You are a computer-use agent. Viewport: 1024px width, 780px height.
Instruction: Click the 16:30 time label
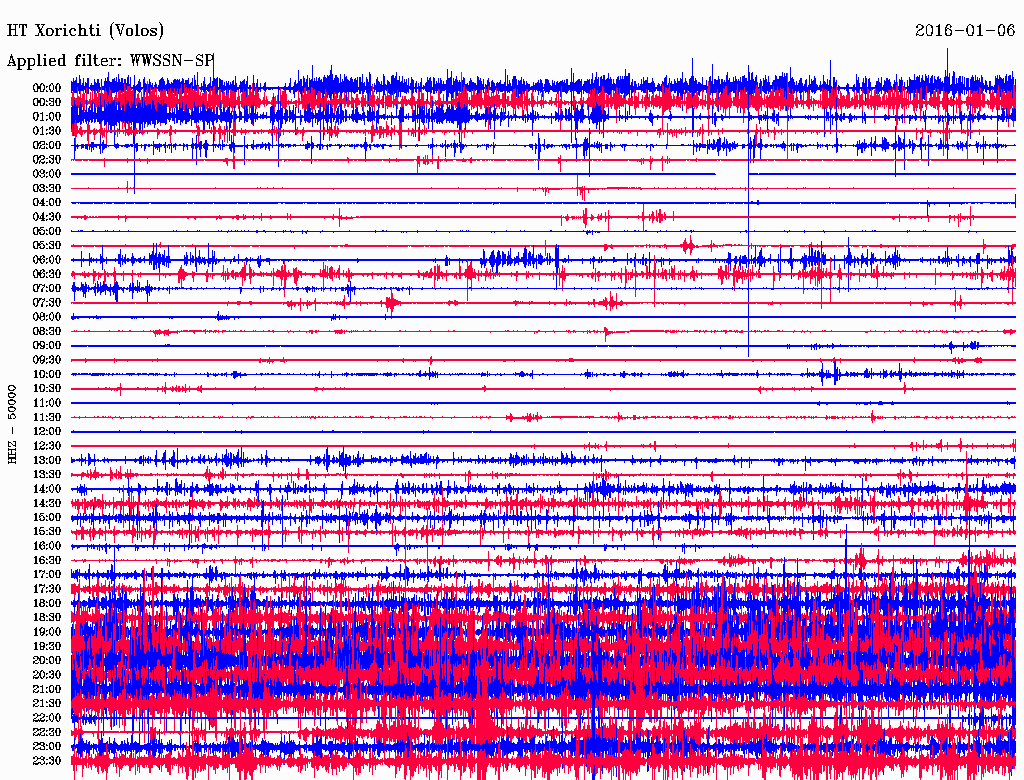(47, 561)
